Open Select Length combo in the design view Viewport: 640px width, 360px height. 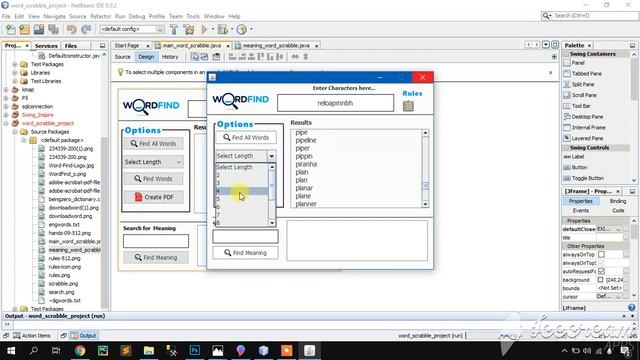tap(153, 162)
